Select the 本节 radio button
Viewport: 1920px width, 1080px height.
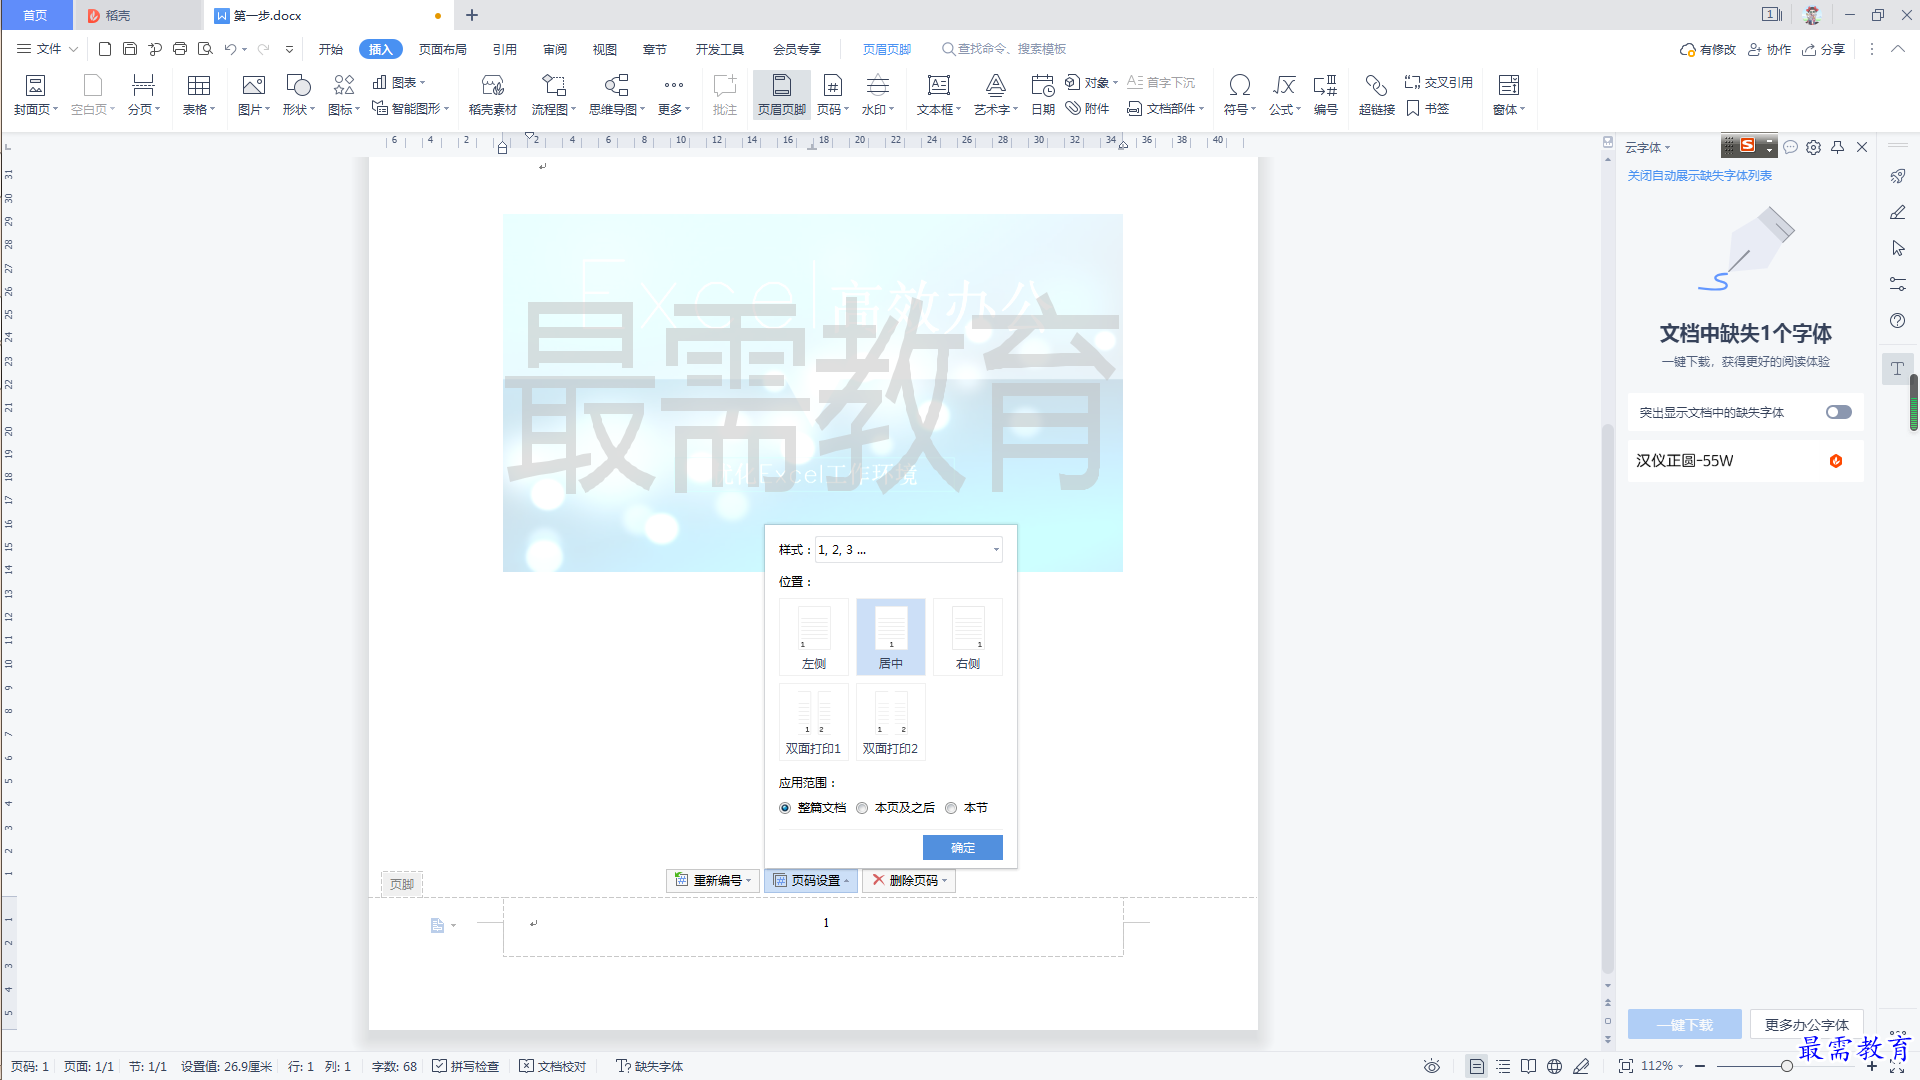click(951, 808)
